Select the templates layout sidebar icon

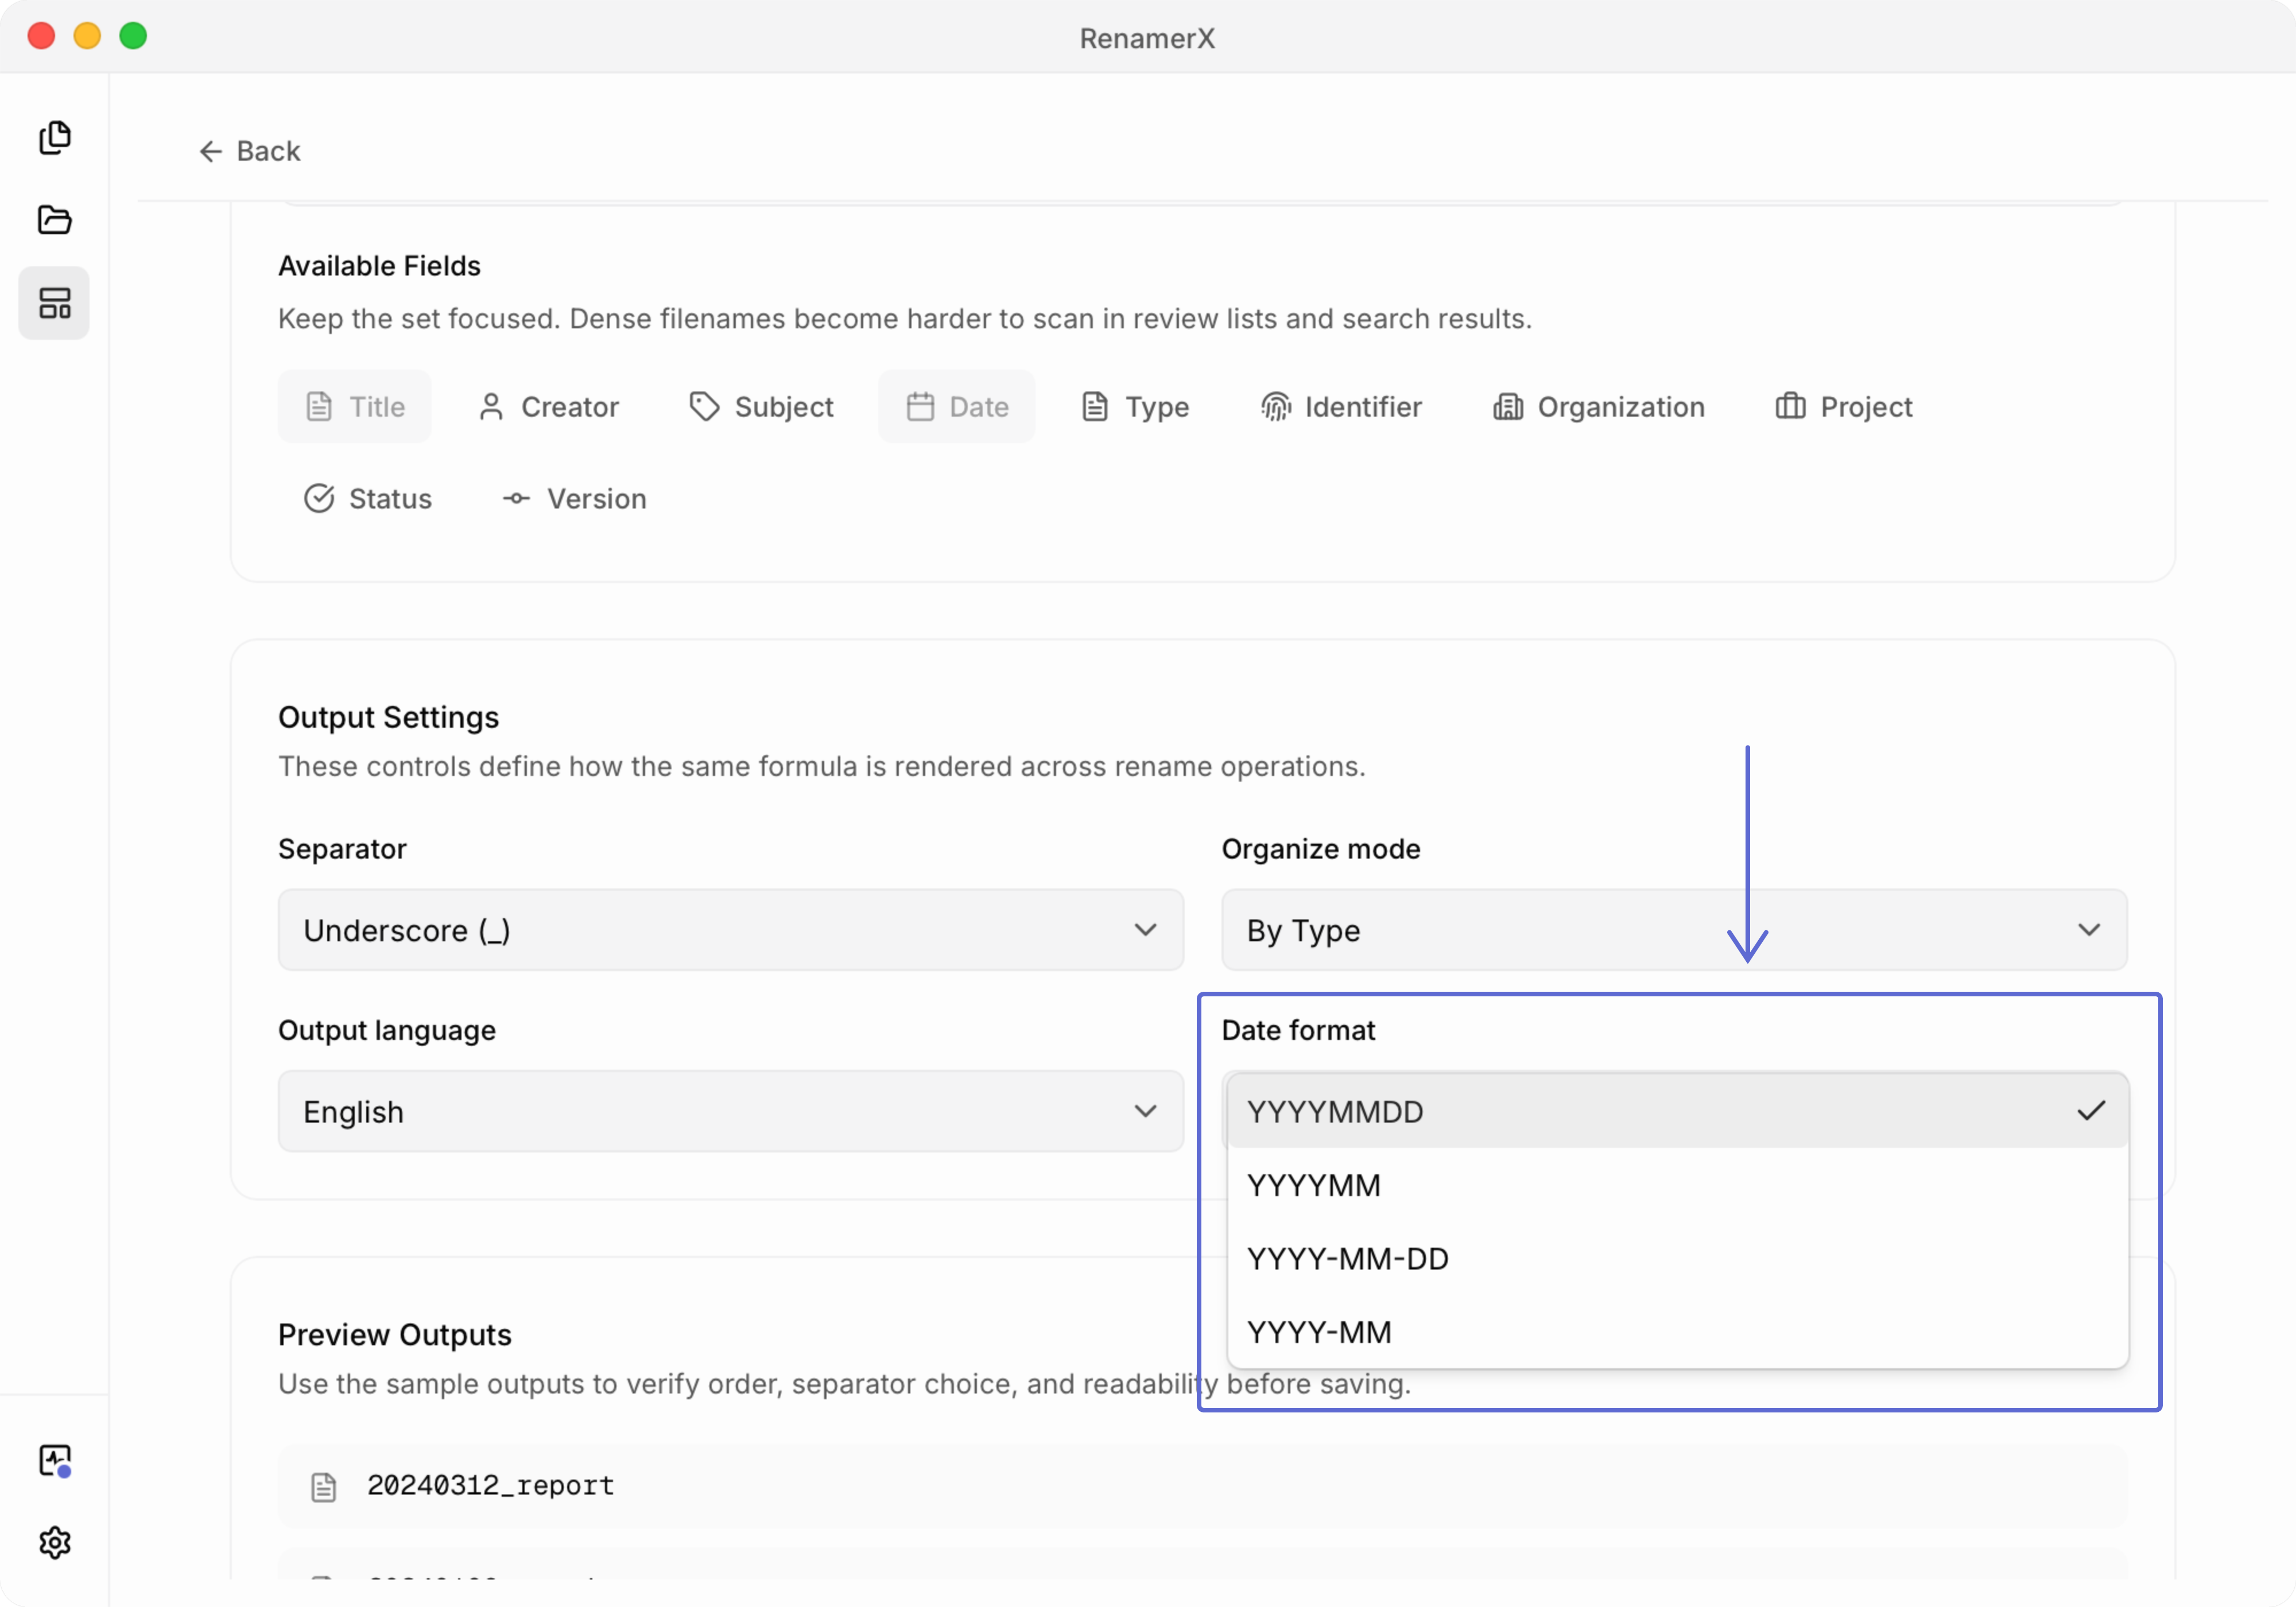click(x=54, y=303)
